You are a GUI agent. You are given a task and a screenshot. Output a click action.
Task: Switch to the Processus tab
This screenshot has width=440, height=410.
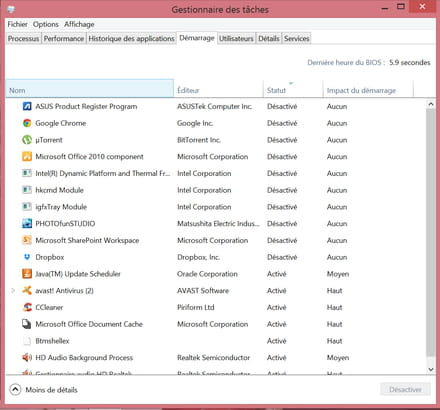pos(23,39)
